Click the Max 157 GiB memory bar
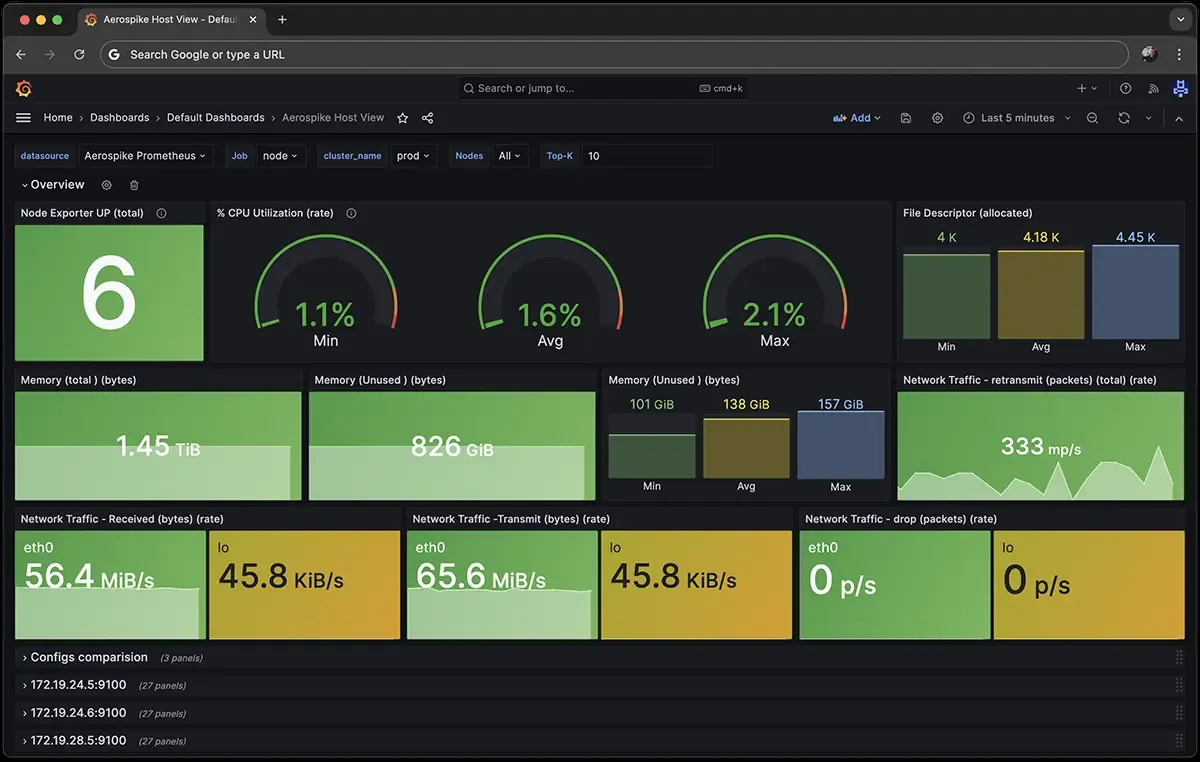Screen dimensions: 1200x762 click(x=841, y=446)
